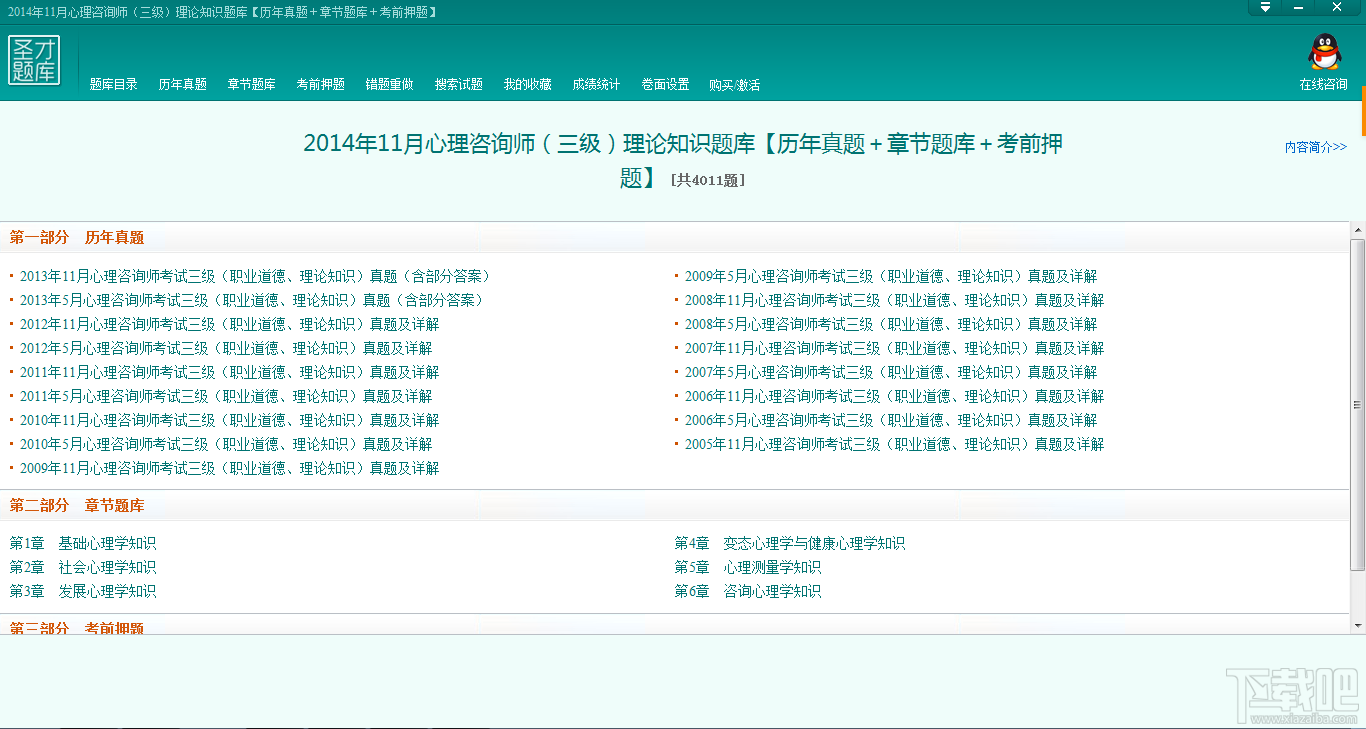
Task: Open 2013年5月 exam paper link
Action: click(252, 300)
